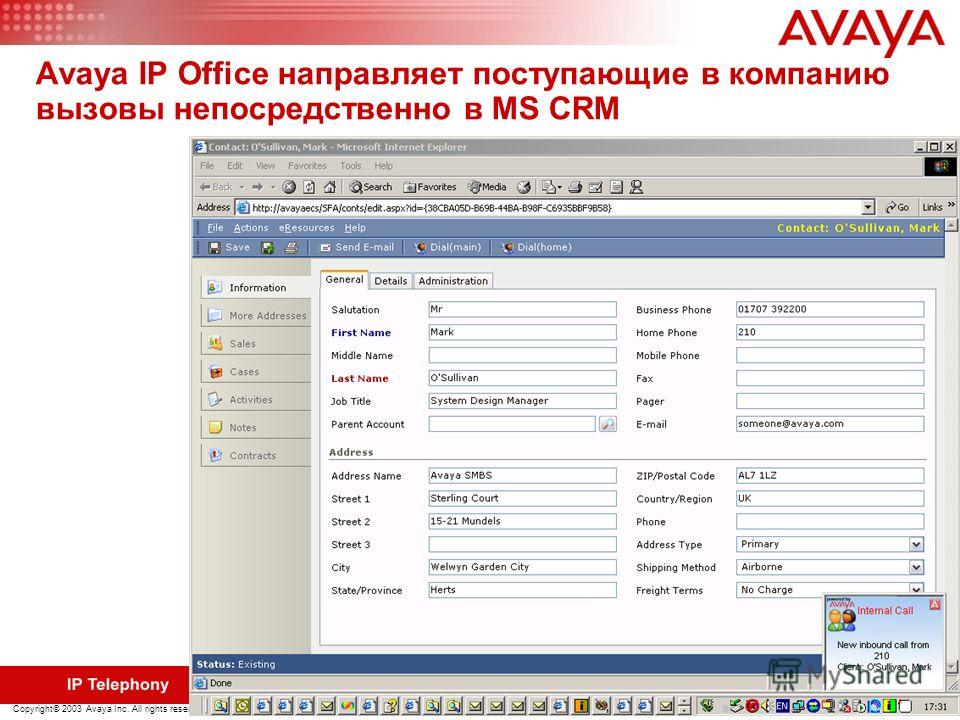Screen dimensions: 960x720
Task: Open the CRM Actions menu
Action: tap(251, 228)
